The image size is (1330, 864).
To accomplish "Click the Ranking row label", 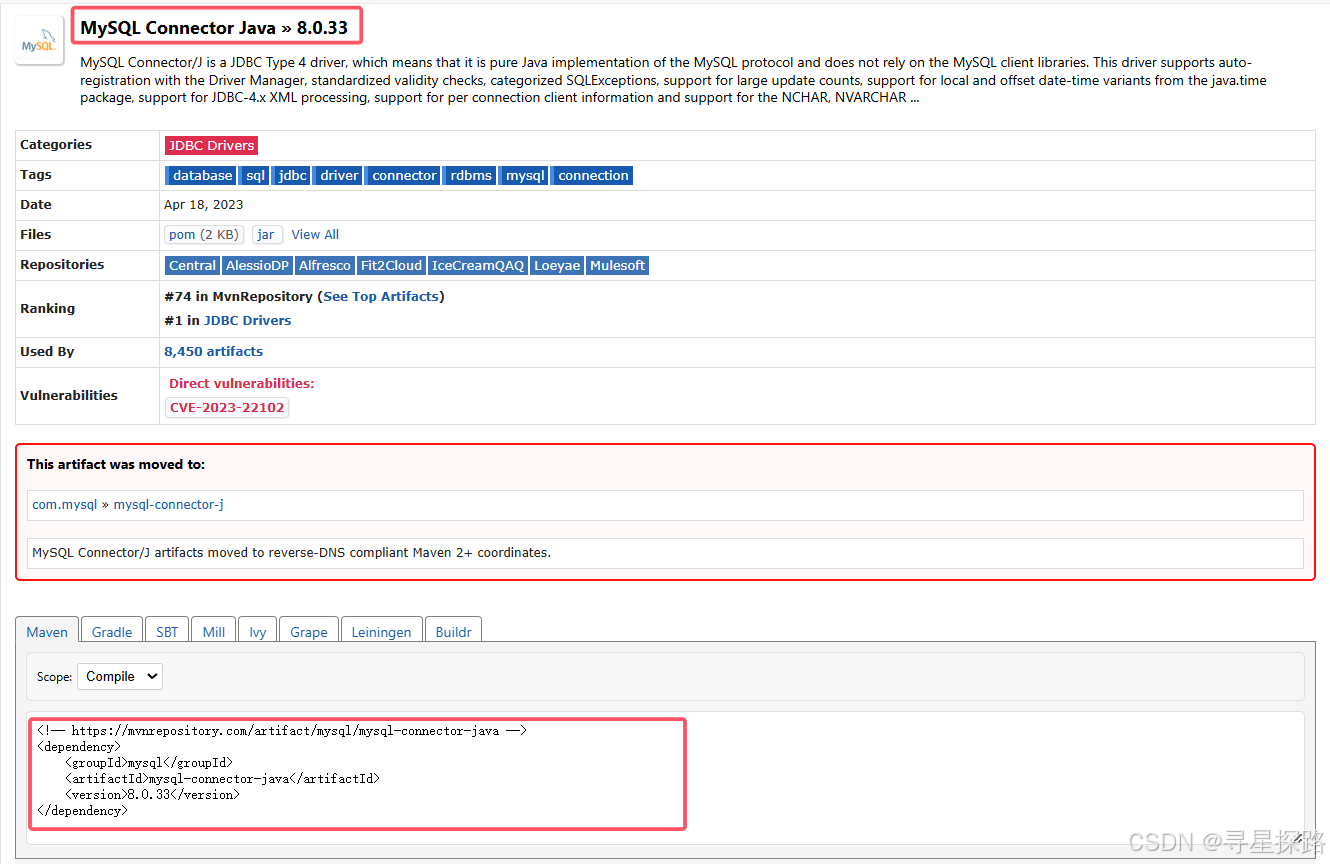I will click(x=47, y=309).
